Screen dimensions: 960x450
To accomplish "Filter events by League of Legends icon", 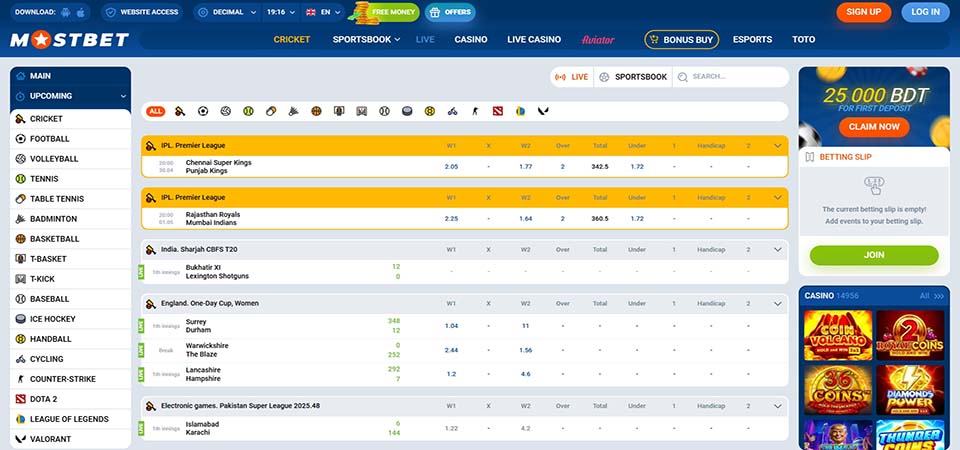I will pos(520,111).
